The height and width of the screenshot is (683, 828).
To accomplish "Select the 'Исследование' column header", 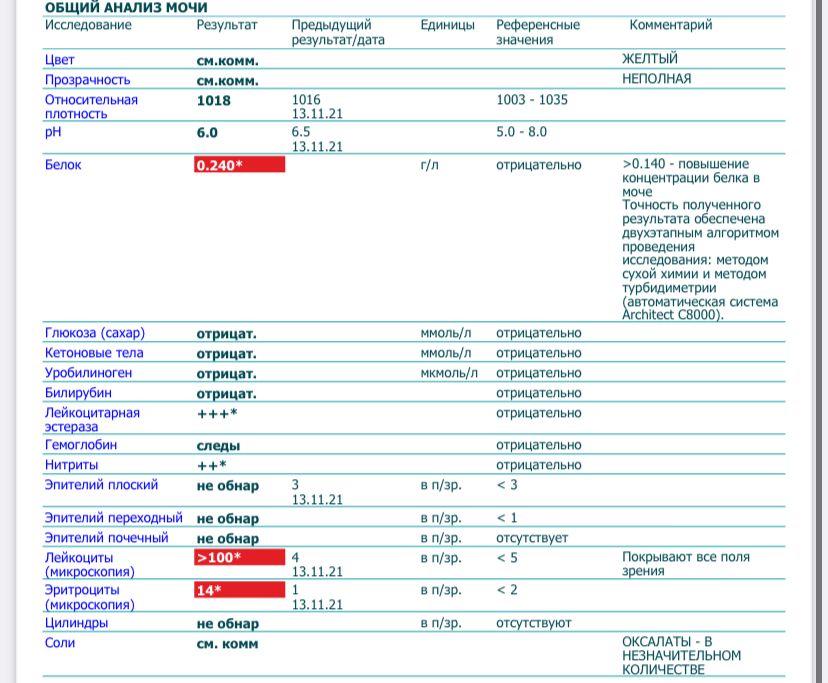I will 88,25.
